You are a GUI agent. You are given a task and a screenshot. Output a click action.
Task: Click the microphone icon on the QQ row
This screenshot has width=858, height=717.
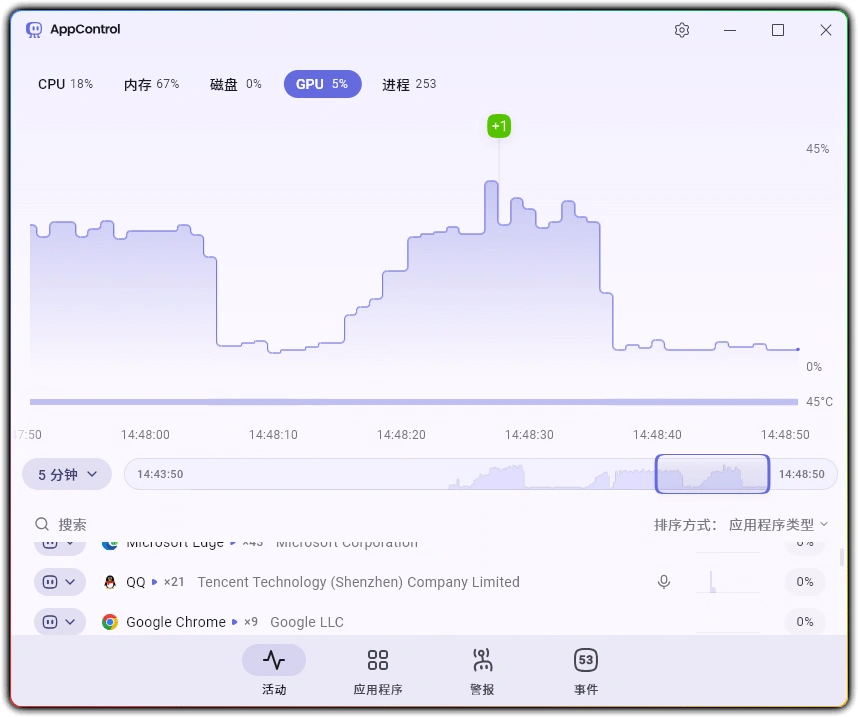pos(663,582)
